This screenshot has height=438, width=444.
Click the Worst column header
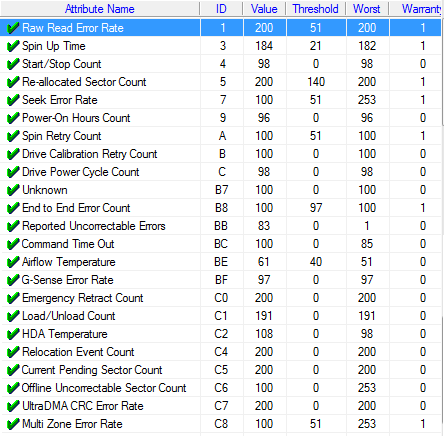pos(367,9)
